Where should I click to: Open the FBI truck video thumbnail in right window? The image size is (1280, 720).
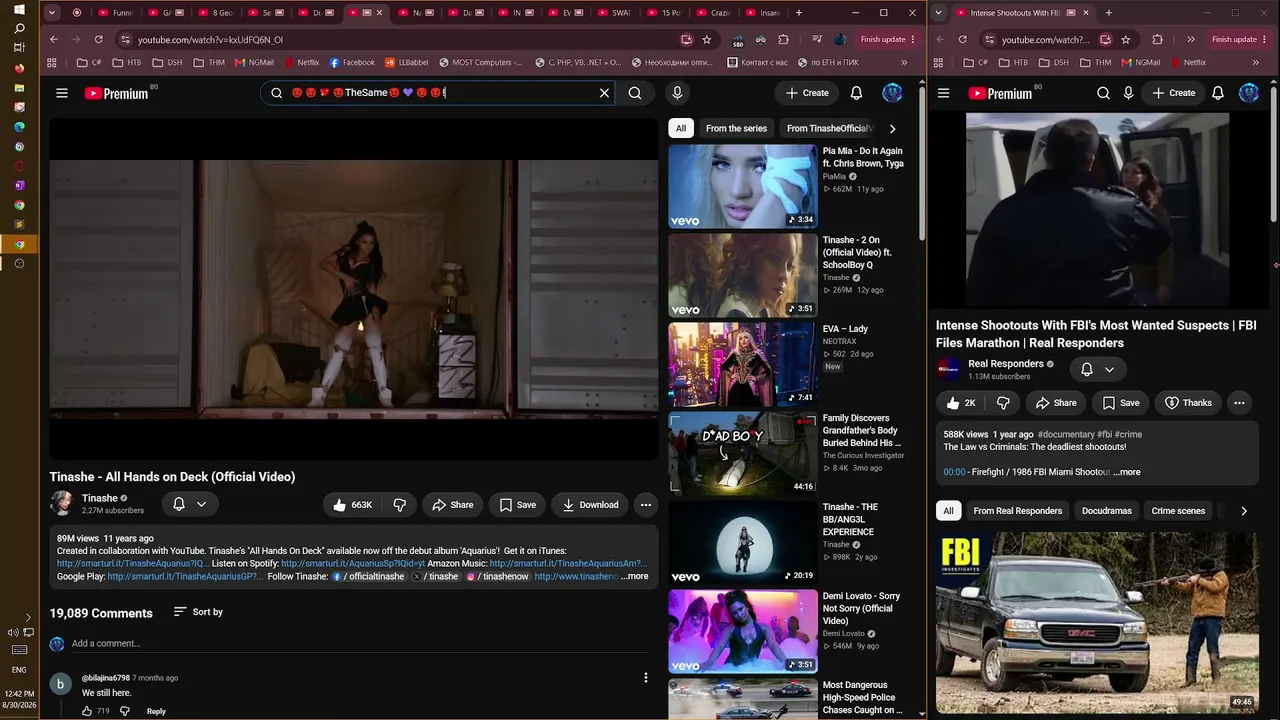tap(1097, 623)
